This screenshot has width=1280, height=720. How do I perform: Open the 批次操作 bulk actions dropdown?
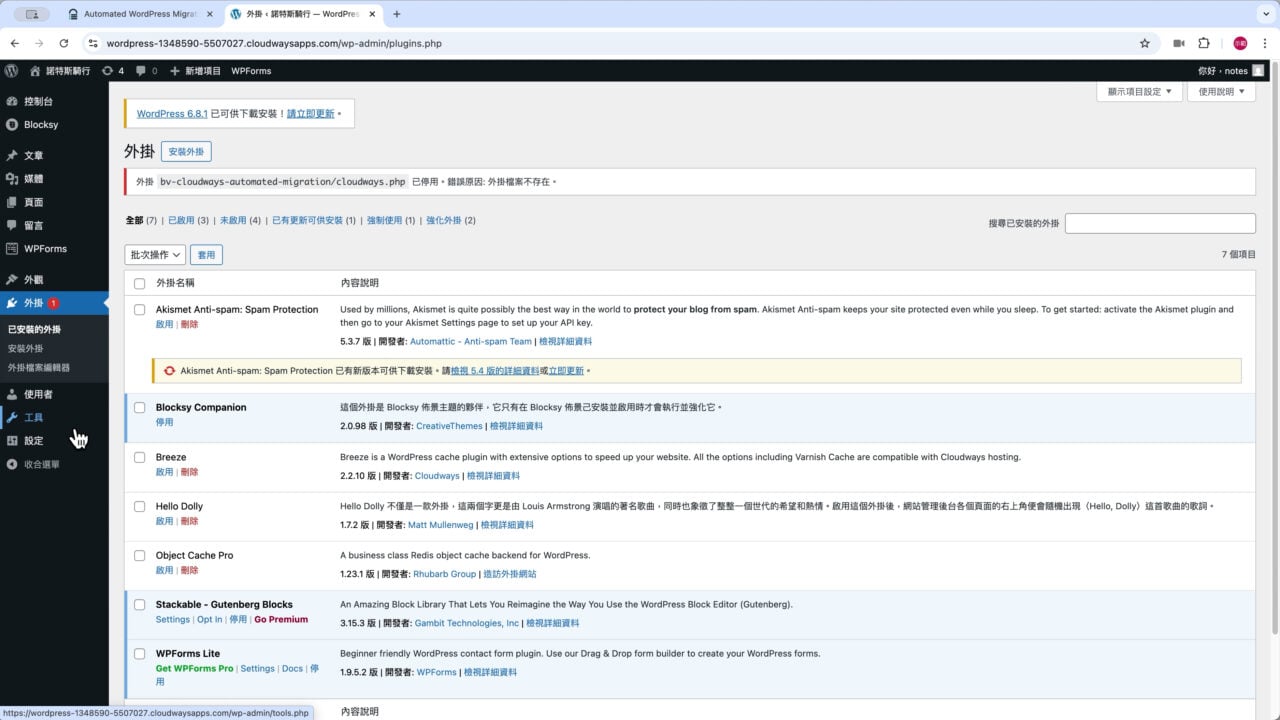point(155,255)
